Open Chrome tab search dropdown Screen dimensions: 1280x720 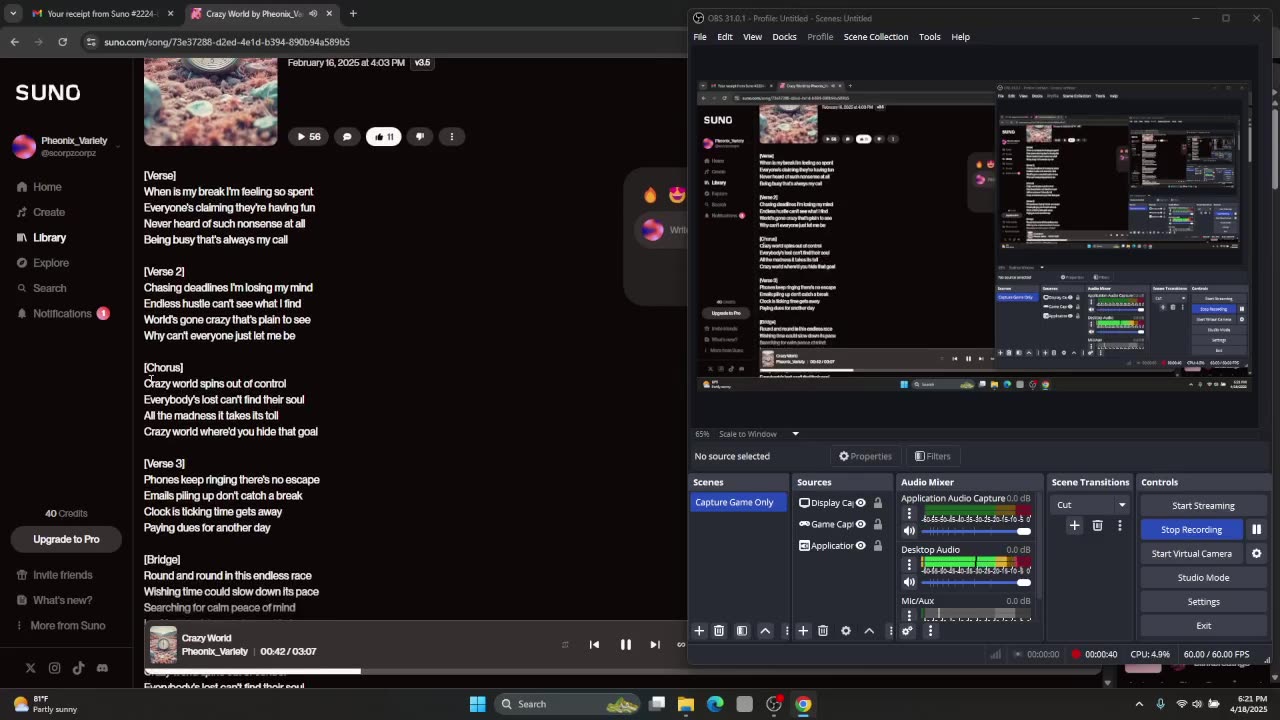coord(13,14)
